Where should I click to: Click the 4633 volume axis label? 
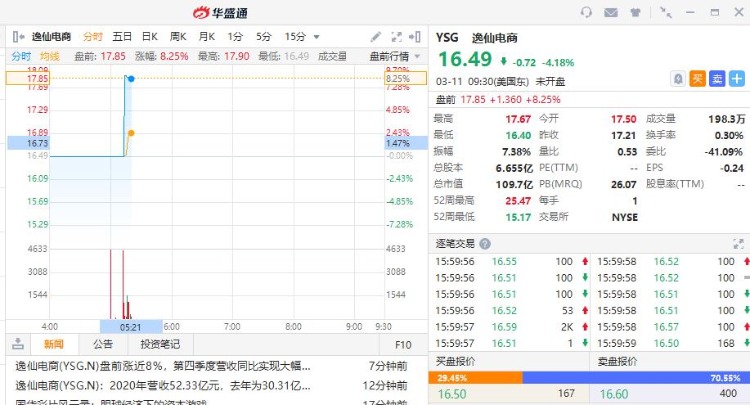click(x=37, y=249)
